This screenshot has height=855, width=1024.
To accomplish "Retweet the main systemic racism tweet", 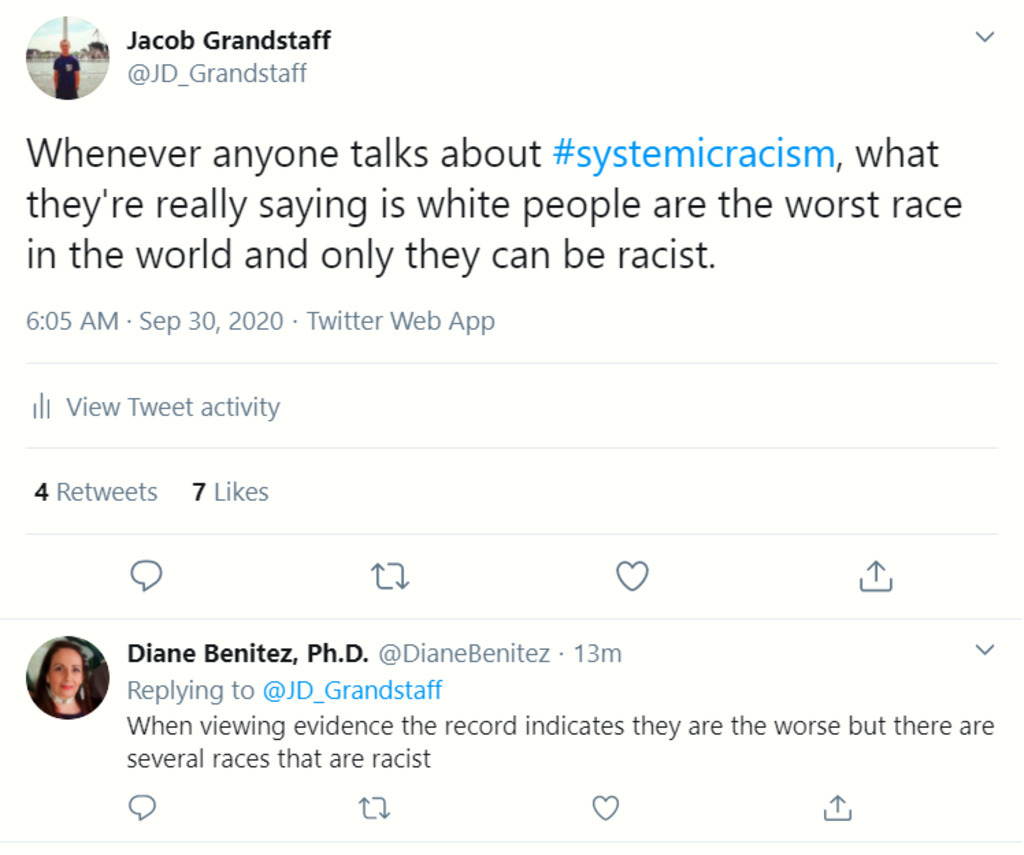I will click(x=390, y=576).
